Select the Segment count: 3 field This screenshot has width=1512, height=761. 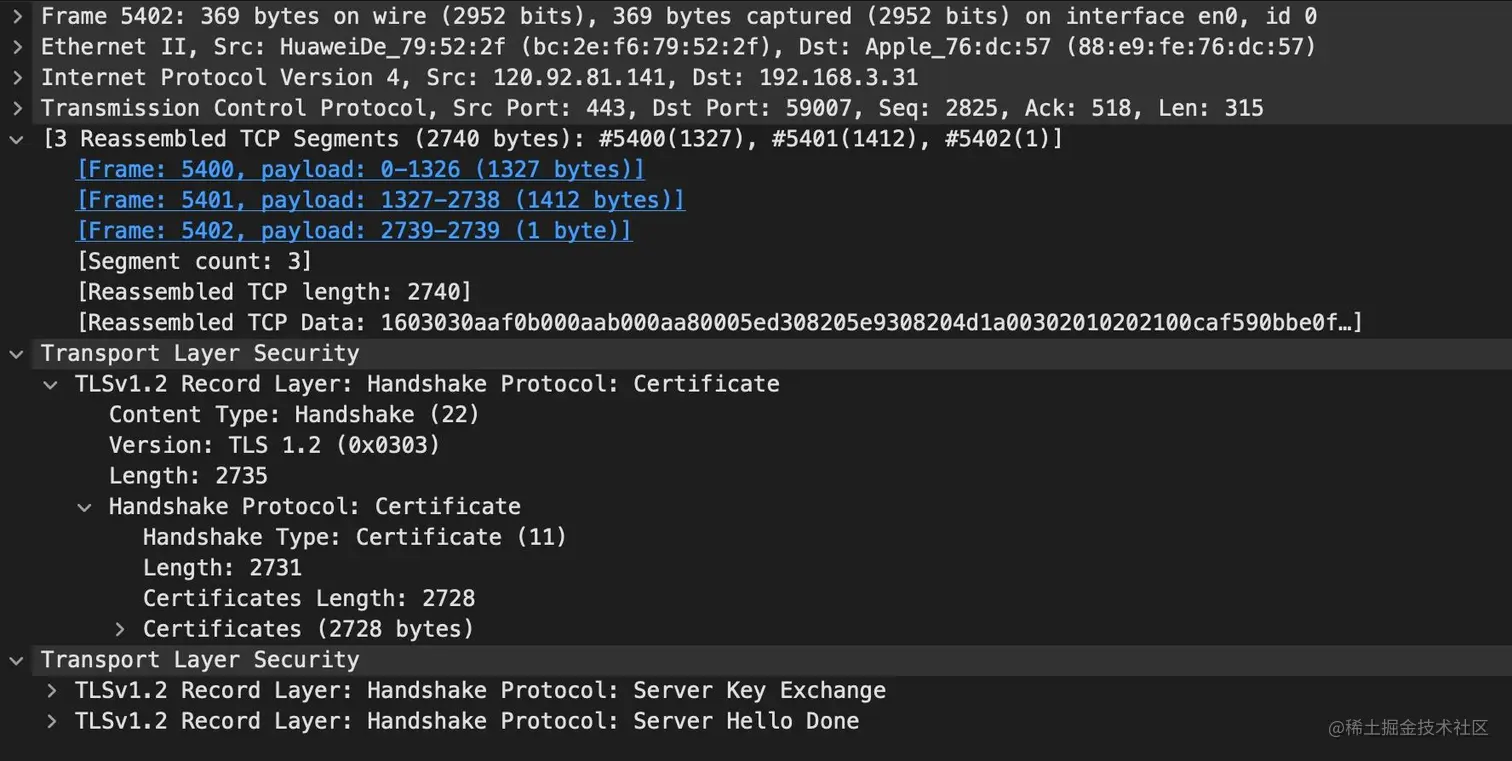click(194, 260)
